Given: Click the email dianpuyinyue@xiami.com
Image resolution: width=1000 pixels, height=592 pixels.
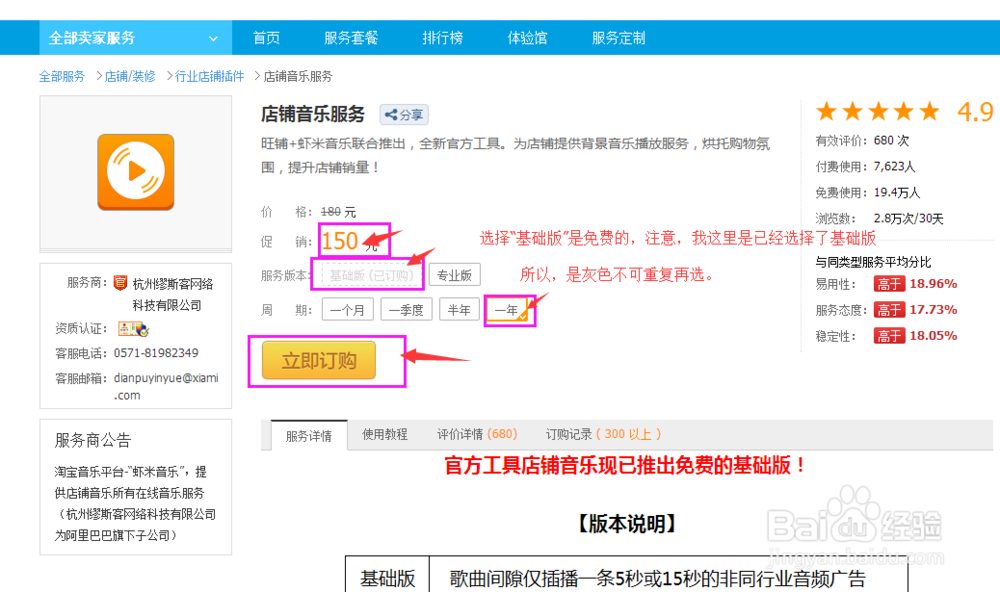Looking at the screenshot, I should pyautogui.click(x=166, y=387).
